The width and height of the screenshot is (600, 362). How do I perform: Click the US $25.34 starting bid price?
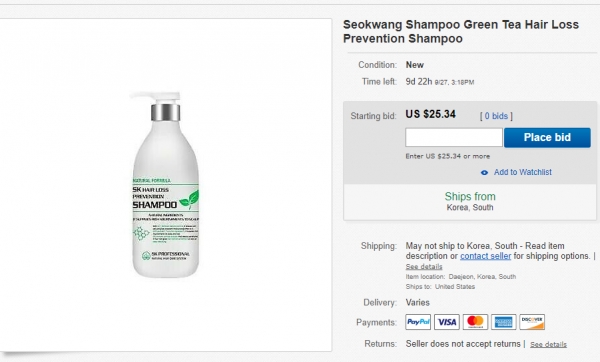point(430,114)
